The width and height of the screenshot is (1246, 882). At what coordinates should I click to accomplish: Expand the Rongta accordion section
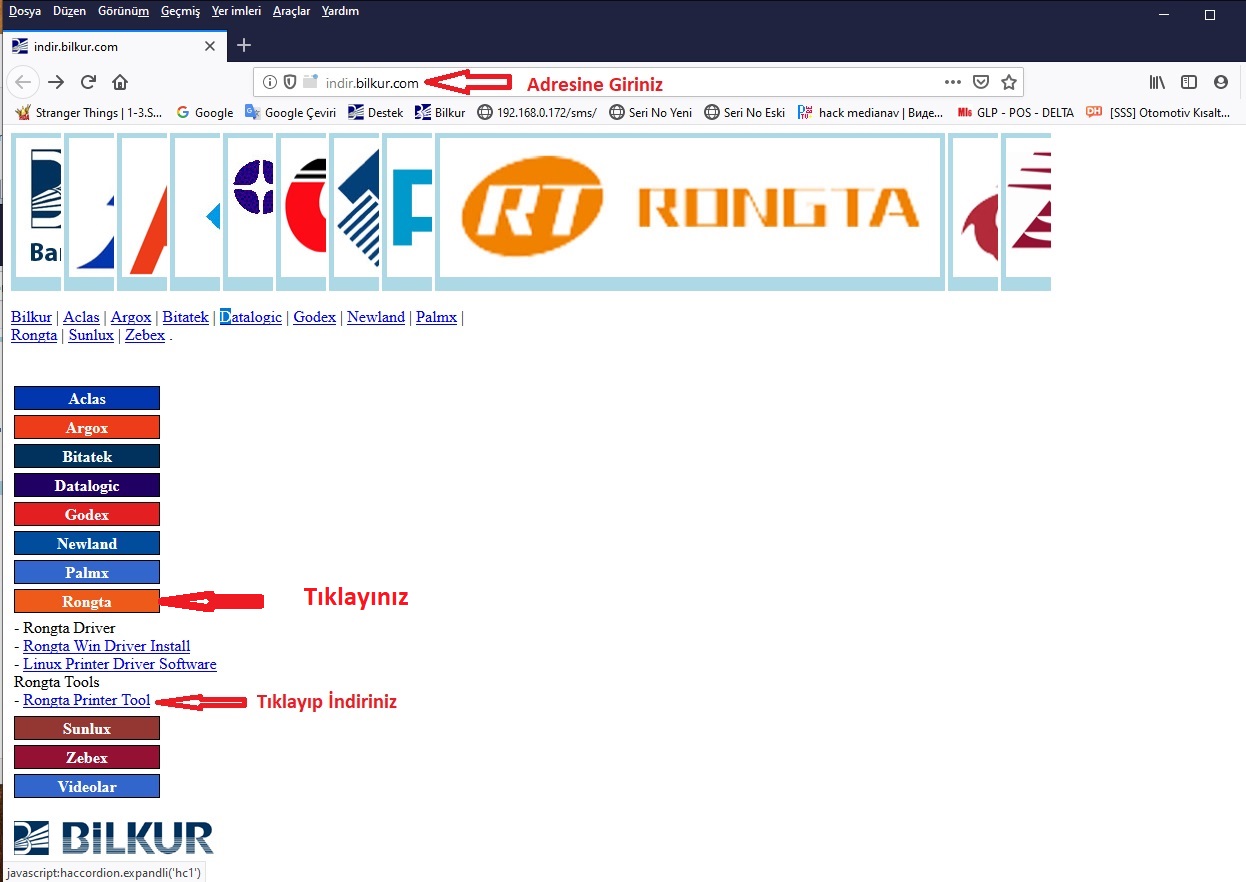(87, 602)
